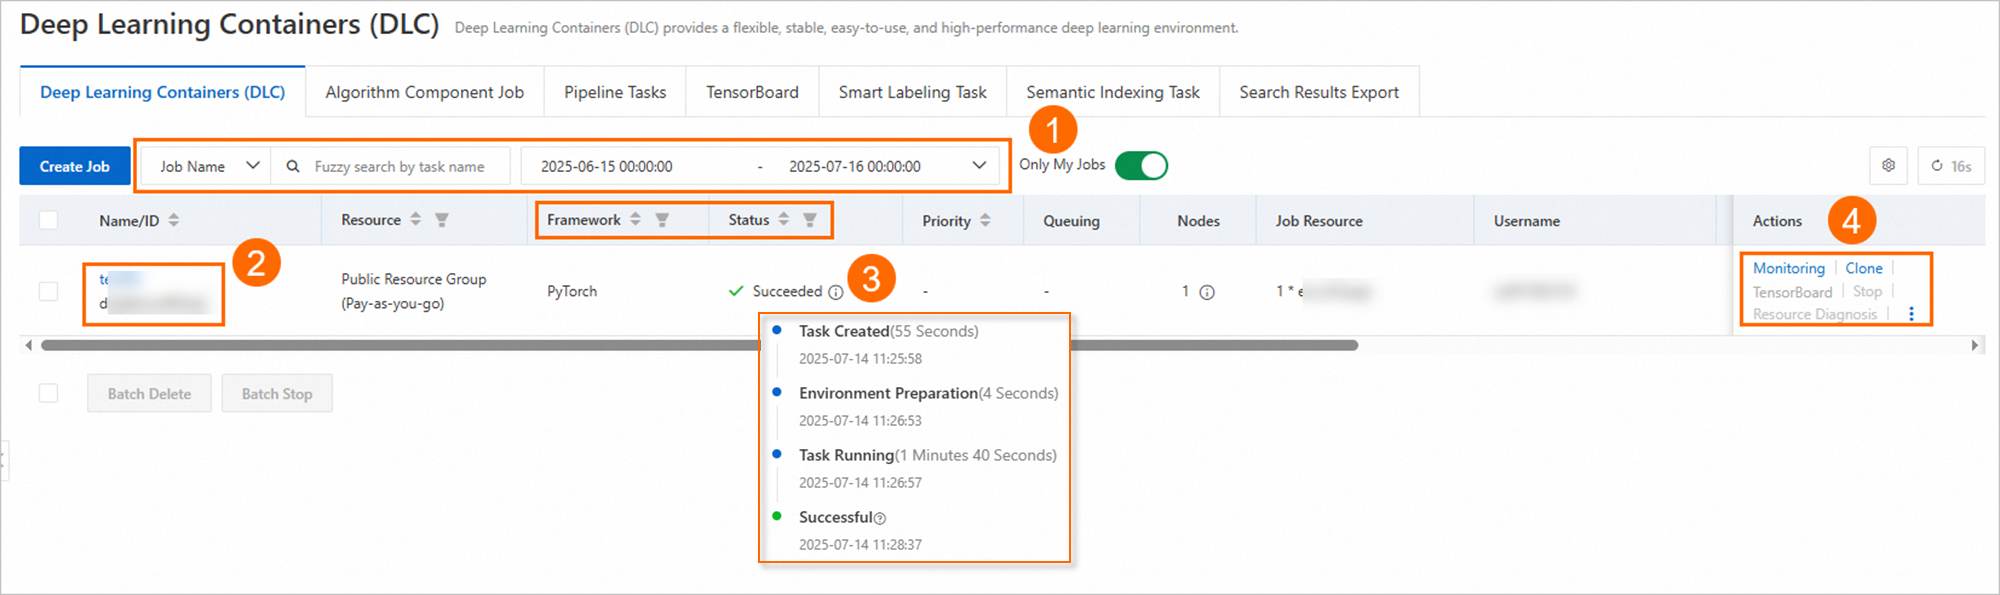The height and width of the screenshot is (595, 2000).
Task: Click the Public Resource Group cell
Action: (x=414, y=291)
